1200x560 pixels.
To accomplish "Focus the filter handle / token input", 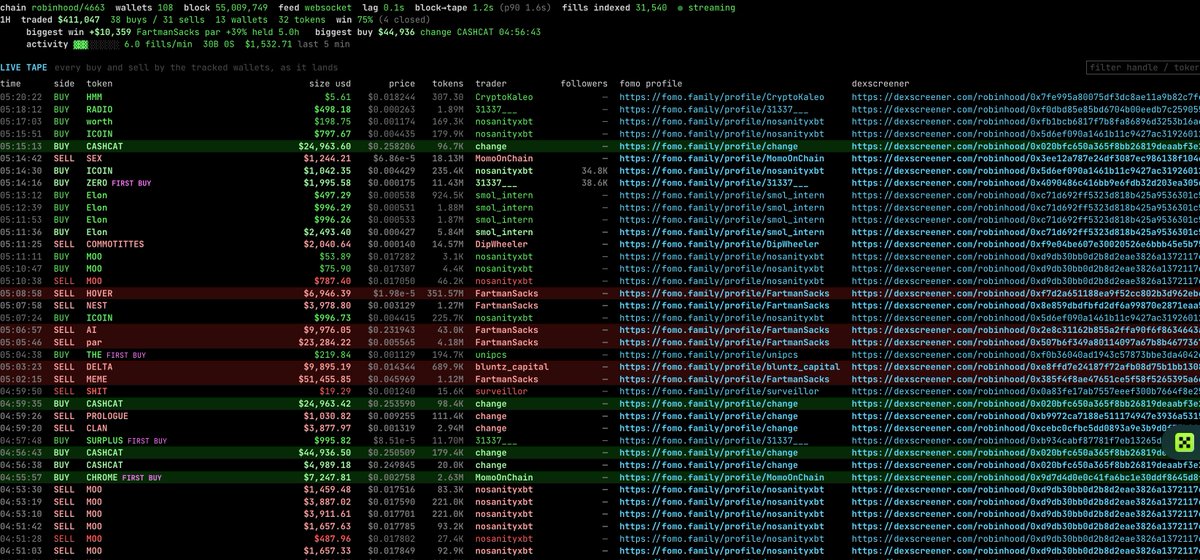I will point(1142,68).
